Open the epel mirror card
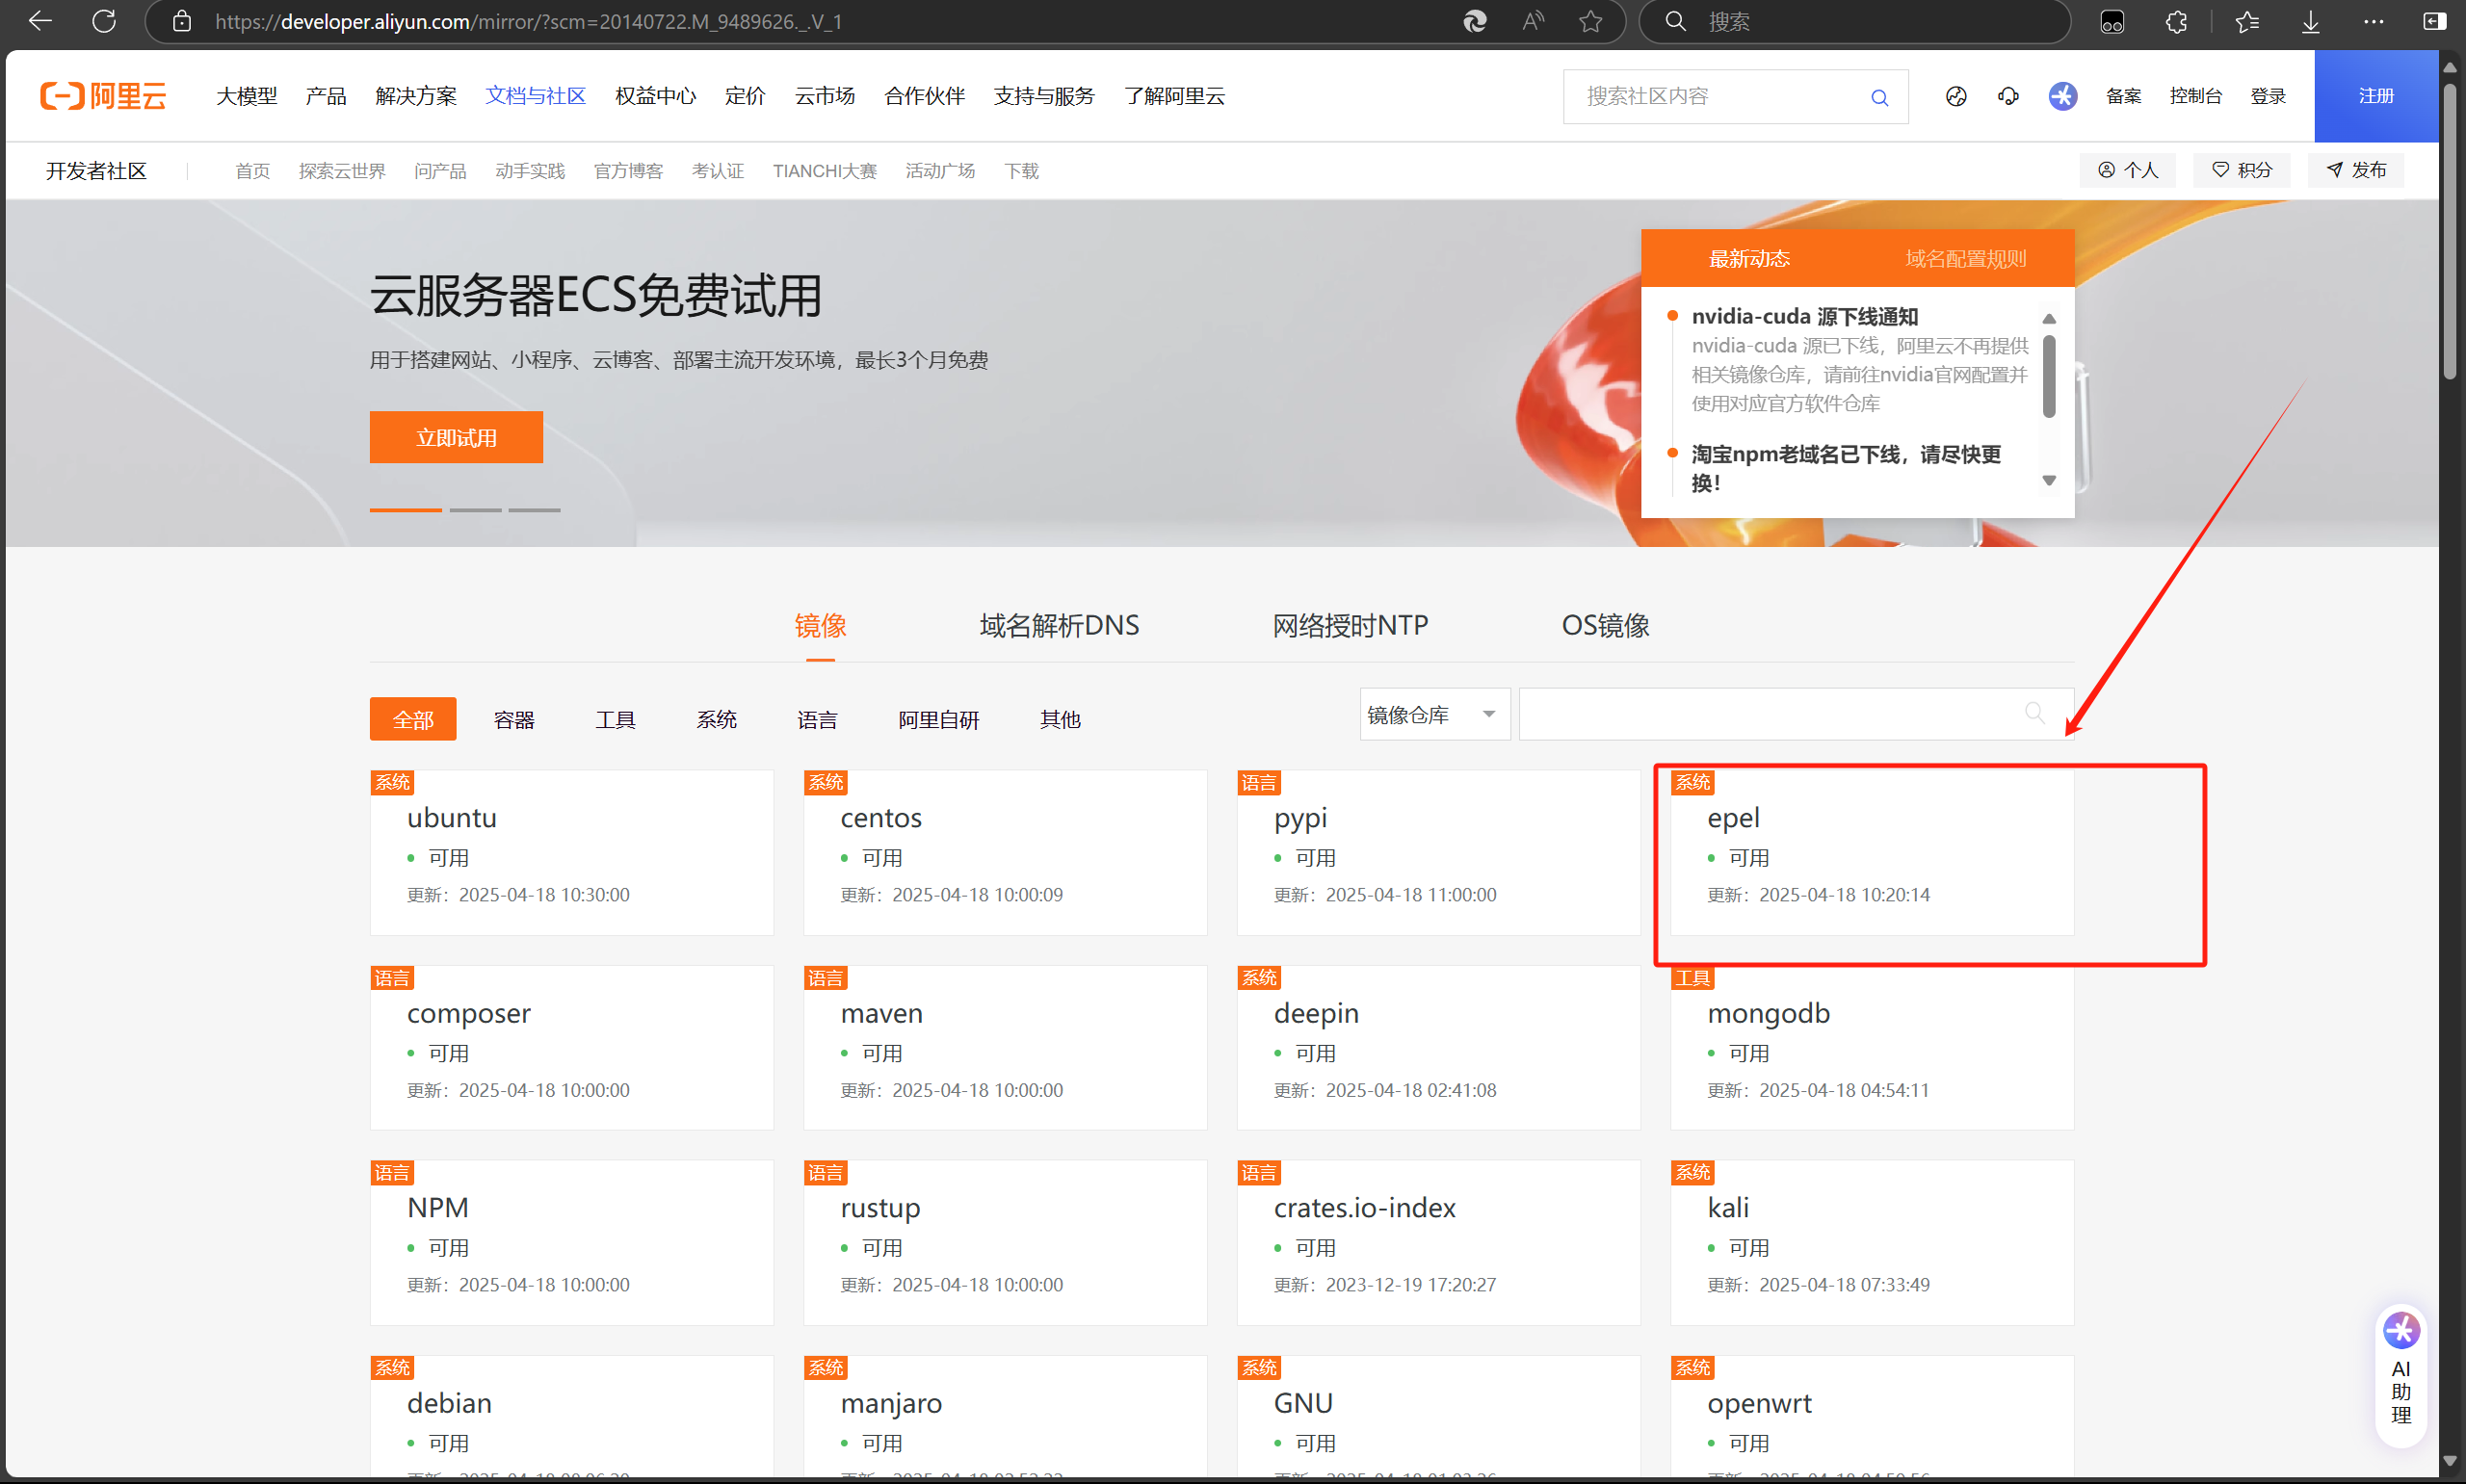This screenshot has width=2466, height=1484. pos(1871,855)
